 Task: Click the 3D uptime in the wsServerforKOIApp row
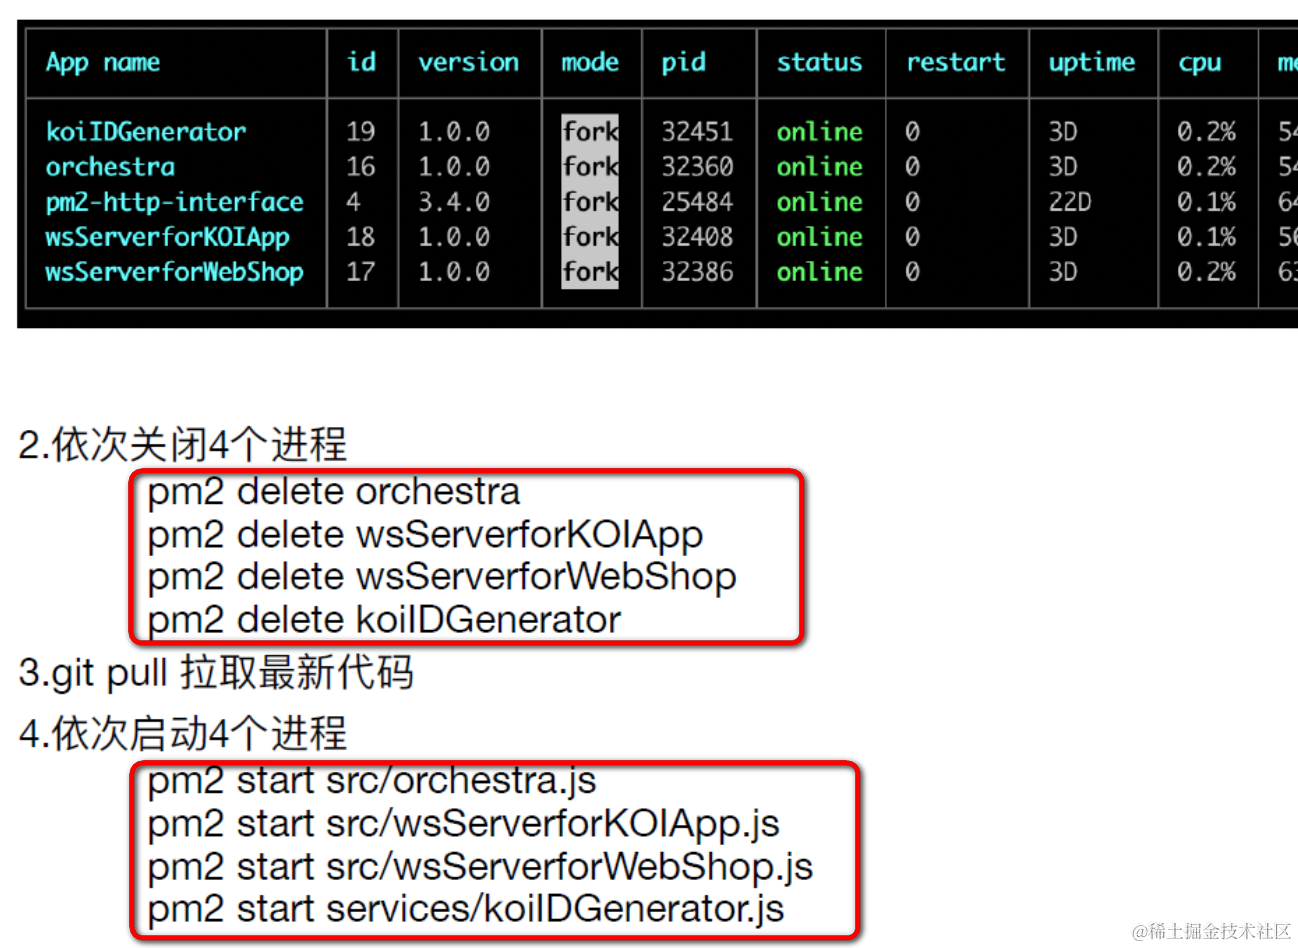(x=1062, y=237)
